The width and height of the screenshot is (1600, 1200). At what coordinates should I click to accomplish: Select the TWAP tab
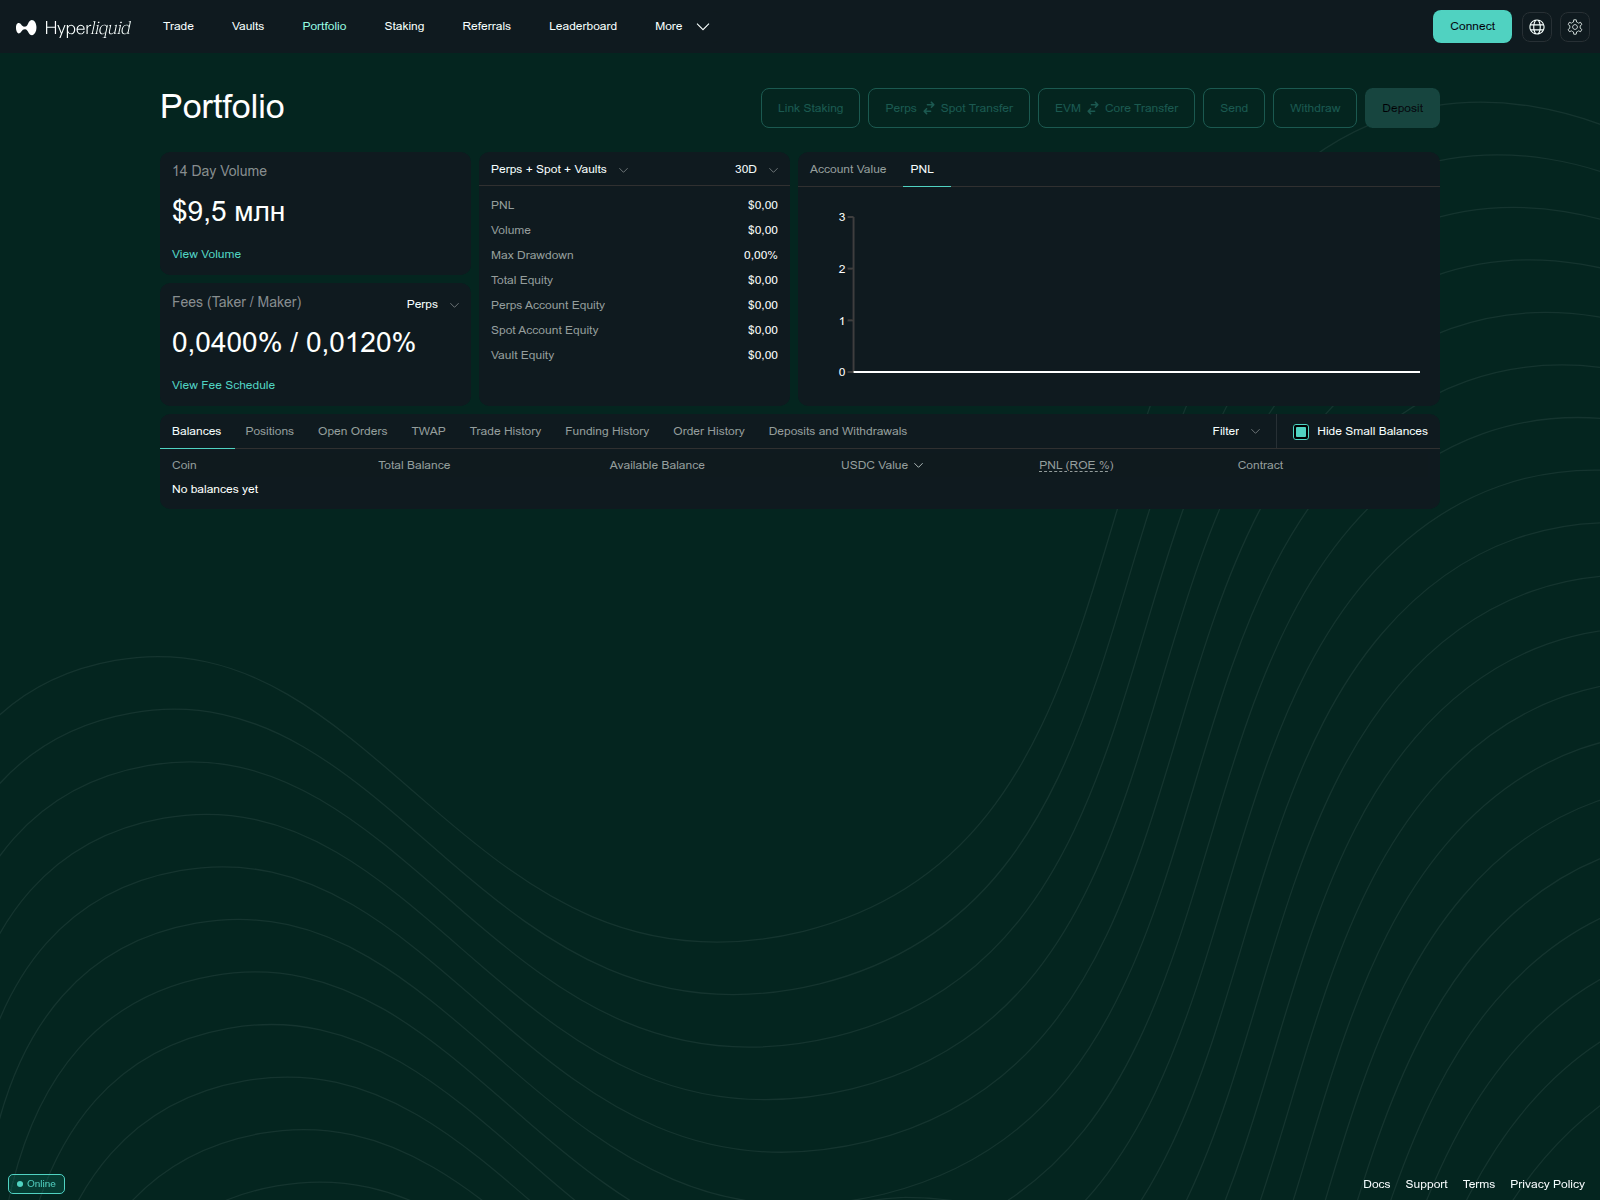tap(429, 432)
